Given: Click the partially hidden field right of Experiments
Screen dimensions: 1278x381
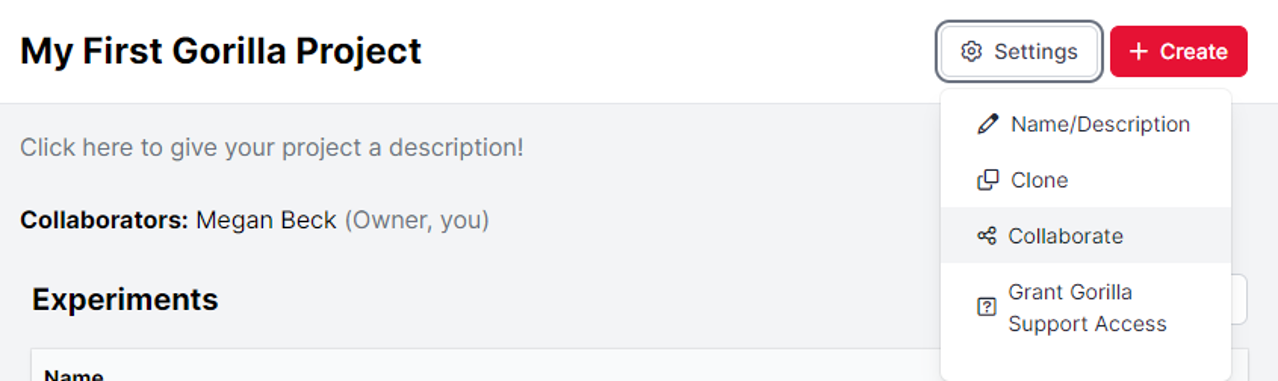Looking at the screenshot, I should tap(1239, 299).
